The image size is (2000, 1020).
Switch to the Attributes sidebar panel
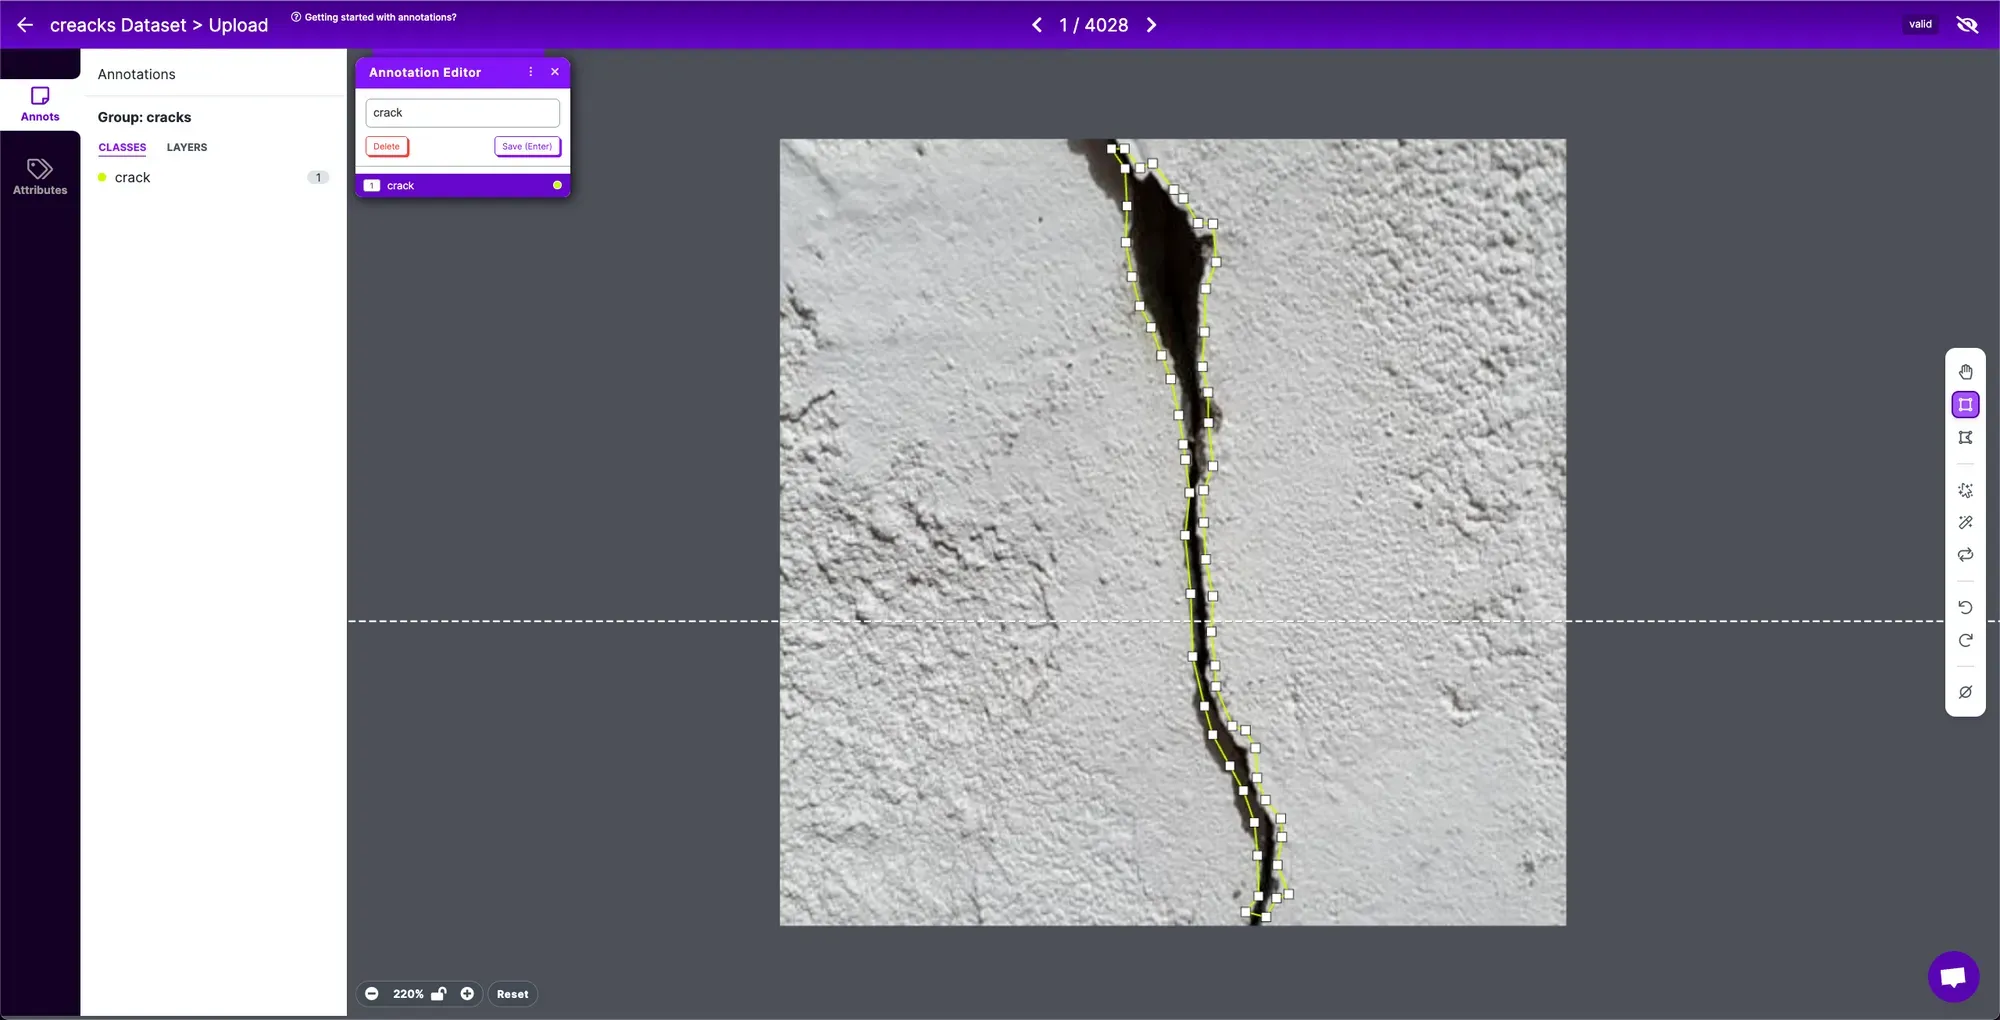[40, 177]
